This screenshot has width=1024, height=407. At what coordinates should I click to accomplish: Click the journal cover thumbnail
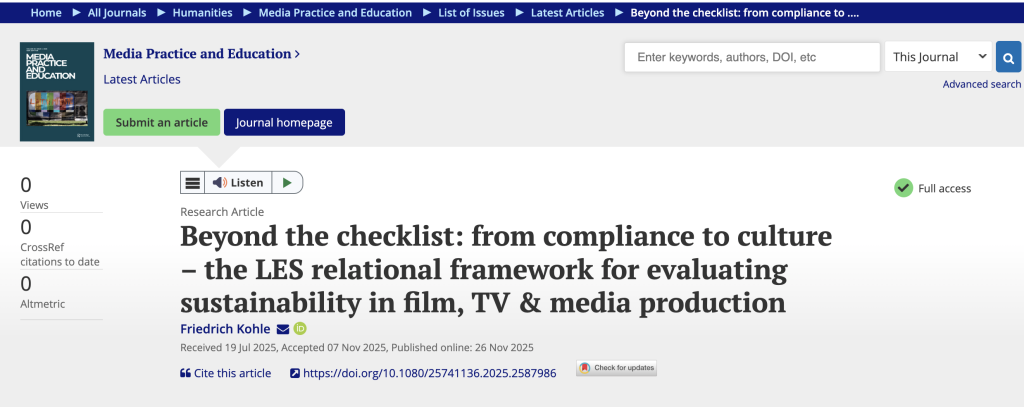[x=57, y=92]
